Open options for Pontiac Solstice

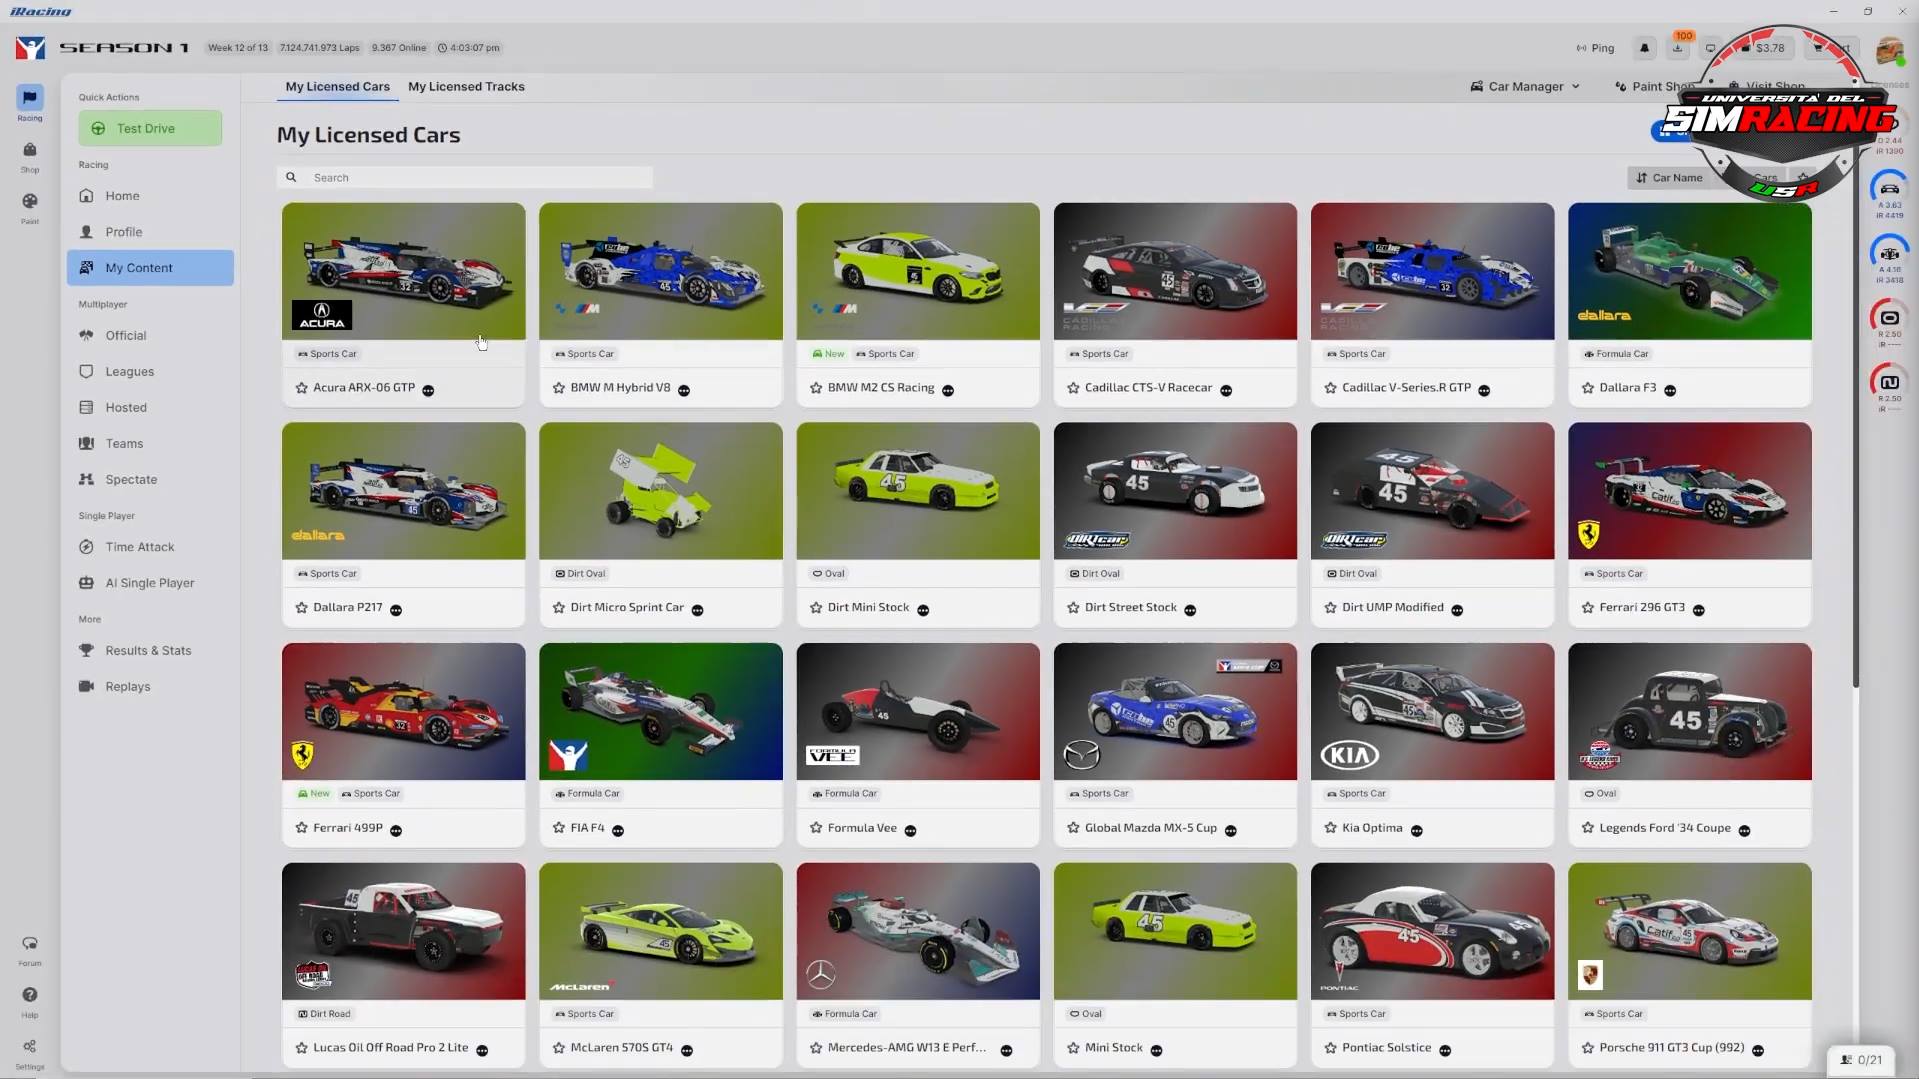pyautogui.click(x=1445, y=1050)
